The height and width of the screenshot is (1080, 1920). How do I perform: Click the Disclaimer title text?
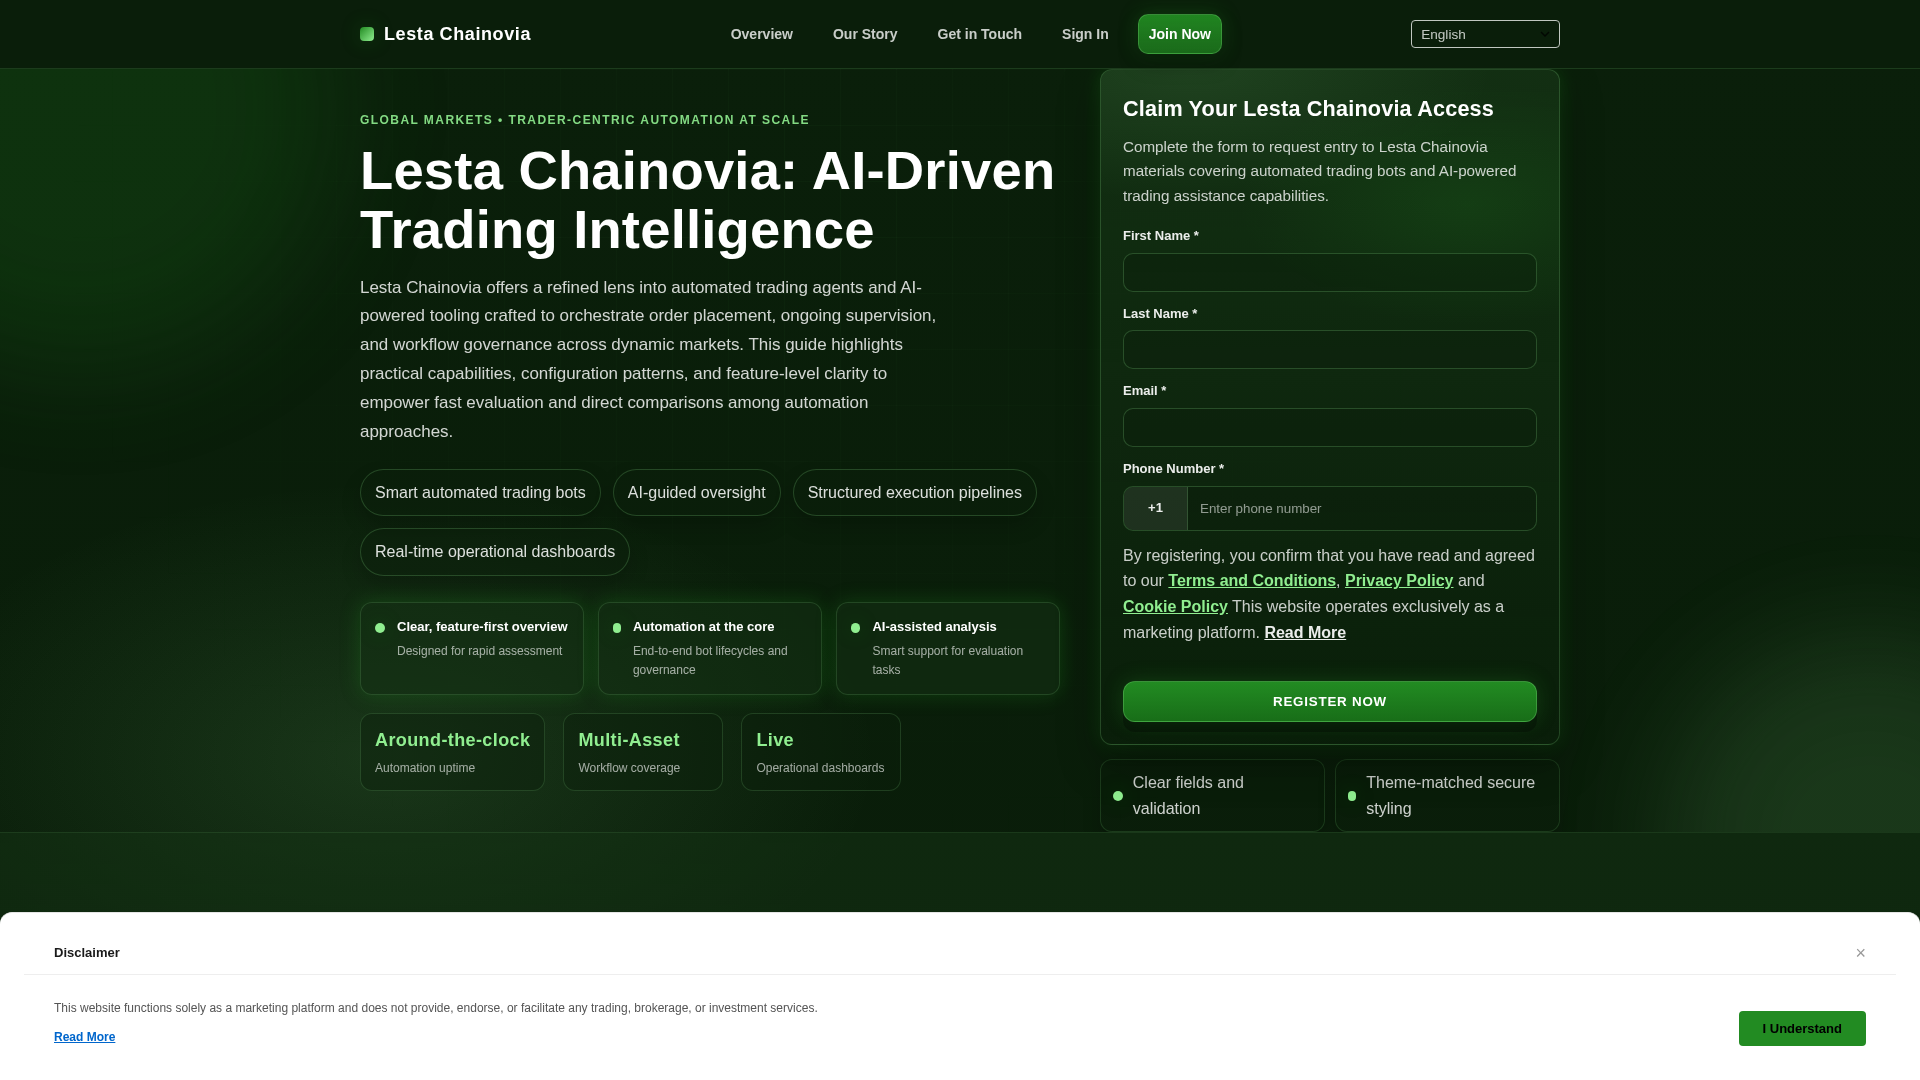87,953
